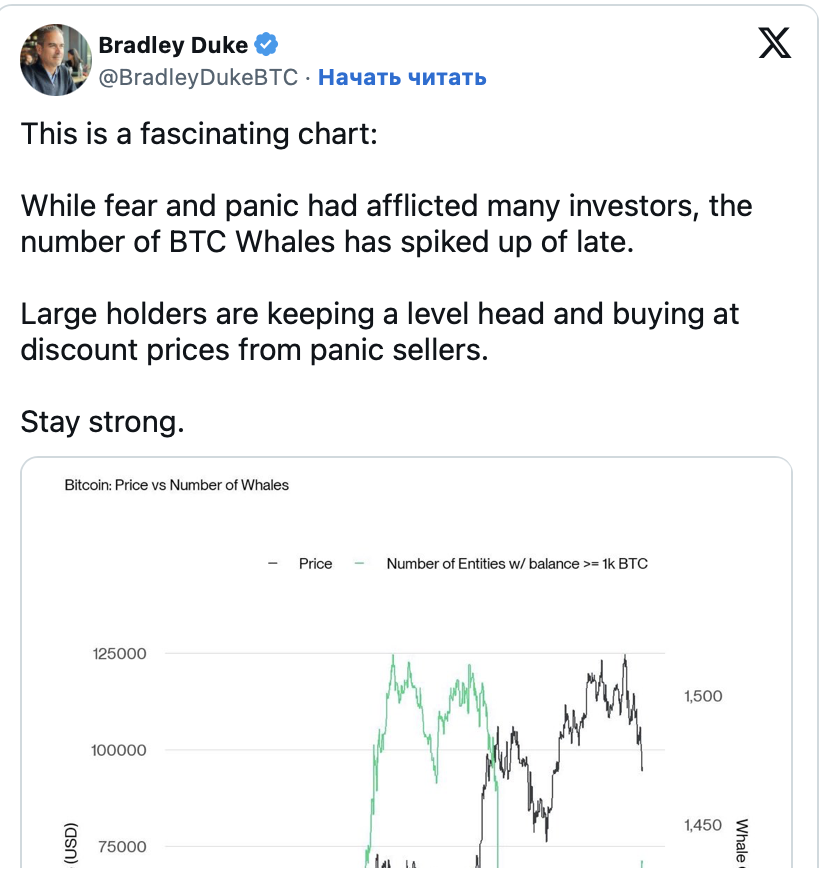Viewport: 820px width, 880px height.
Task: Click the 'Bitcoin: Price vs Number of Whales' title
Action: point(176,485)
